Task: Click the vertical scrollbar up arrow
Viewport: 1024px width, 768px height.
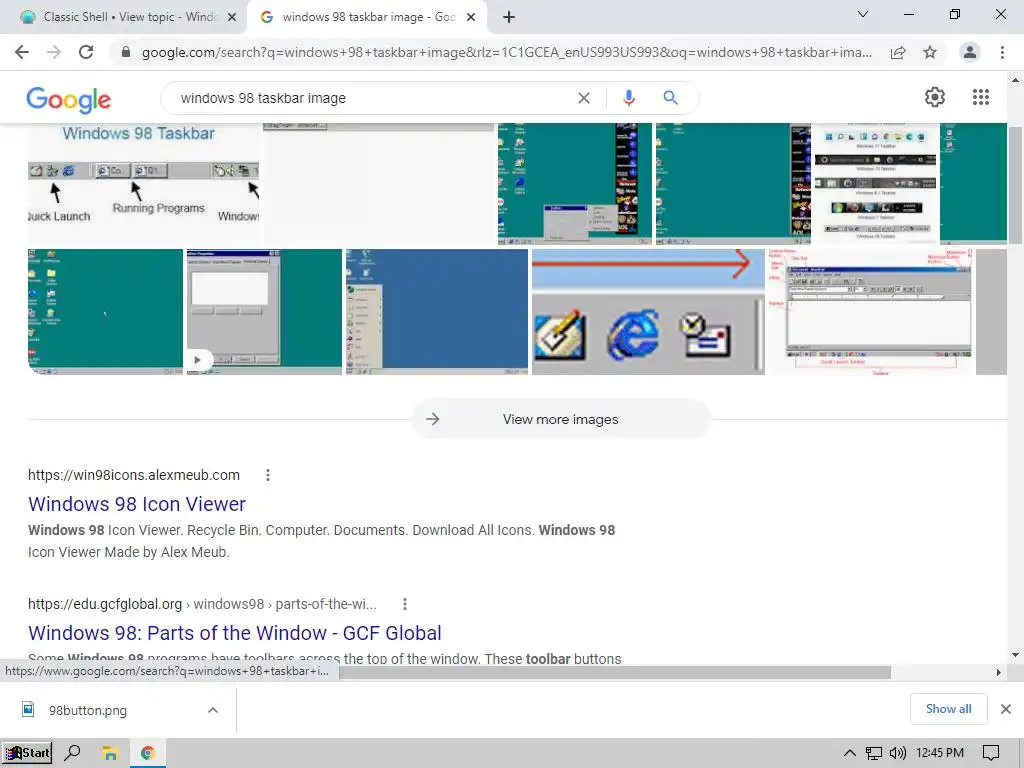Action: pos(1015,80)
